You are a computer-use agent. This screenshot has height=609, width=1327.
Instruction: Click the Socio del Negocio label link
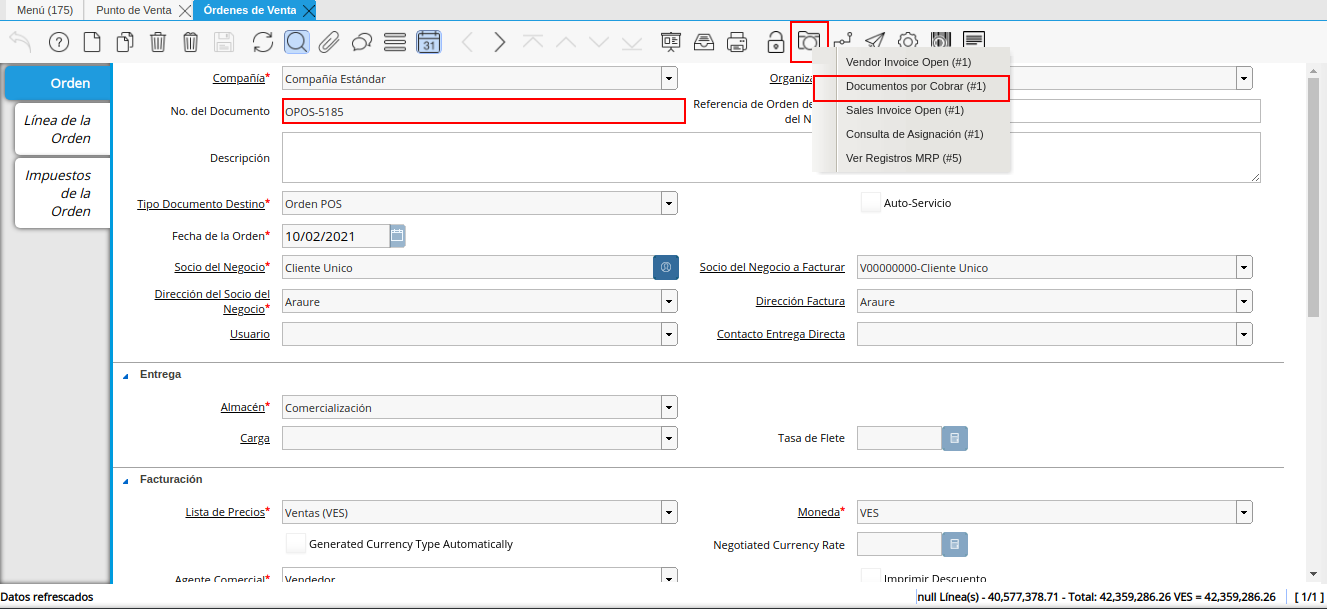click(219, 267)
